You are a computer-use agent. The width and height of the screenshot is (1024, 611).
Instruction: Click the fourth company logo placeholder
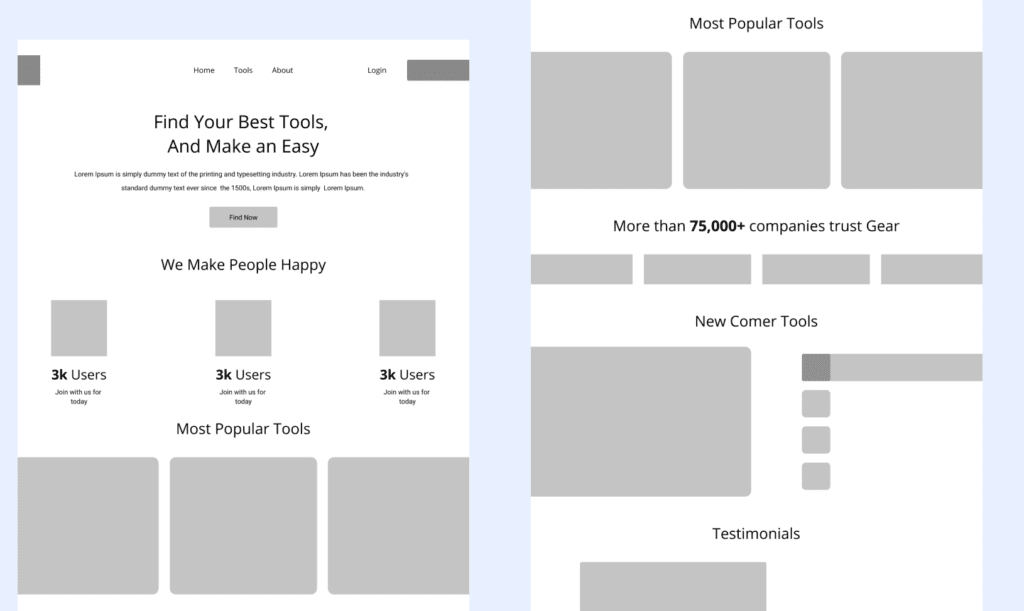tap(932, 269)
